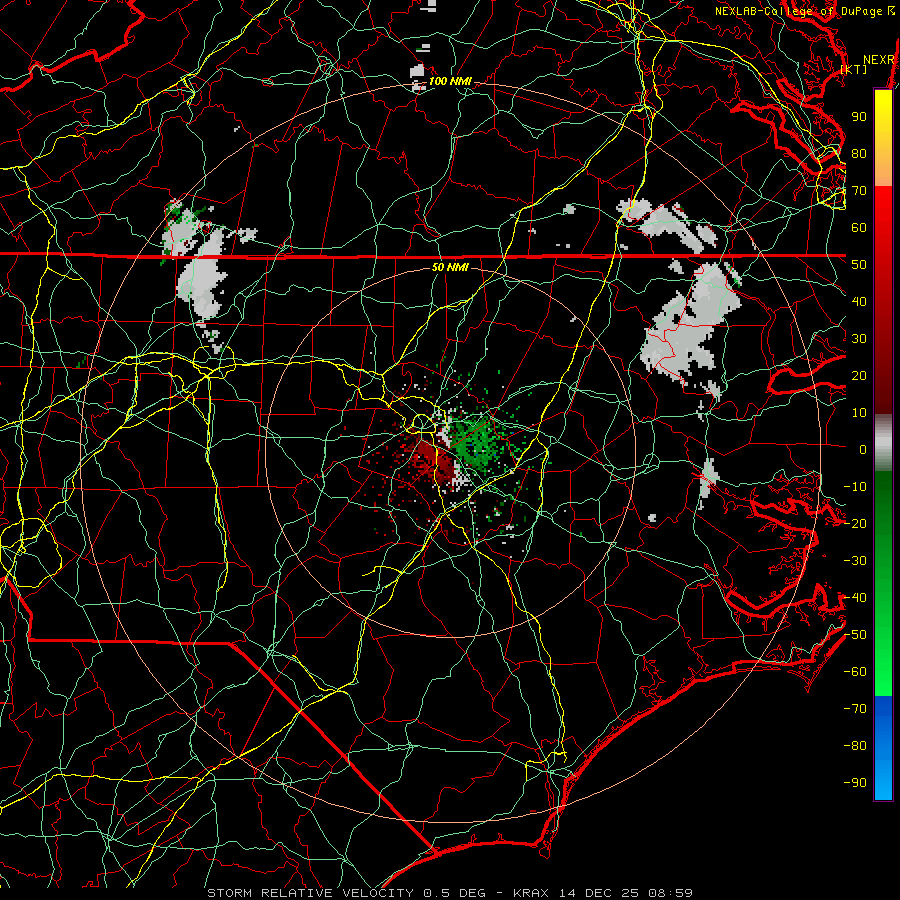
Task: Click the KRAX station identifier in caption
Action: click(x=530, y=893)
